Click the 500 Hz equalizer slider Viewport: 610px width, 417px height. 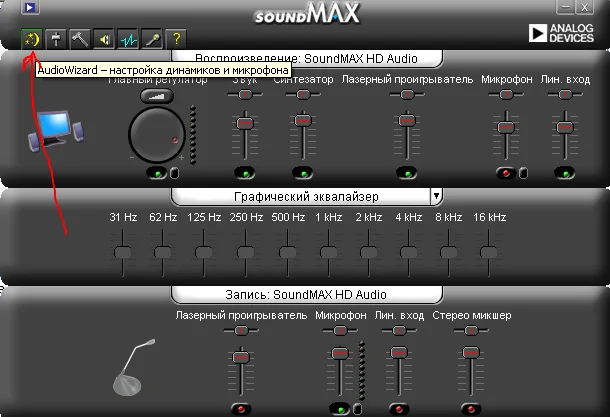click(287, 252)
